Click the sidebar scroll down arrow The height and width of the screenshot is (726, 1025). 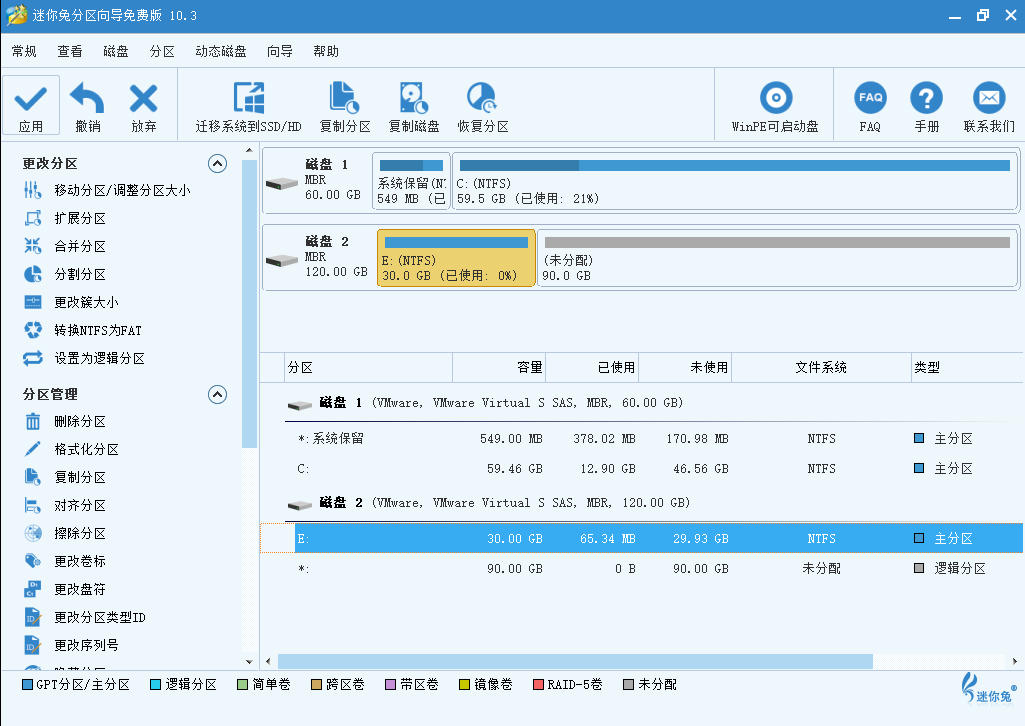[249, 663]
